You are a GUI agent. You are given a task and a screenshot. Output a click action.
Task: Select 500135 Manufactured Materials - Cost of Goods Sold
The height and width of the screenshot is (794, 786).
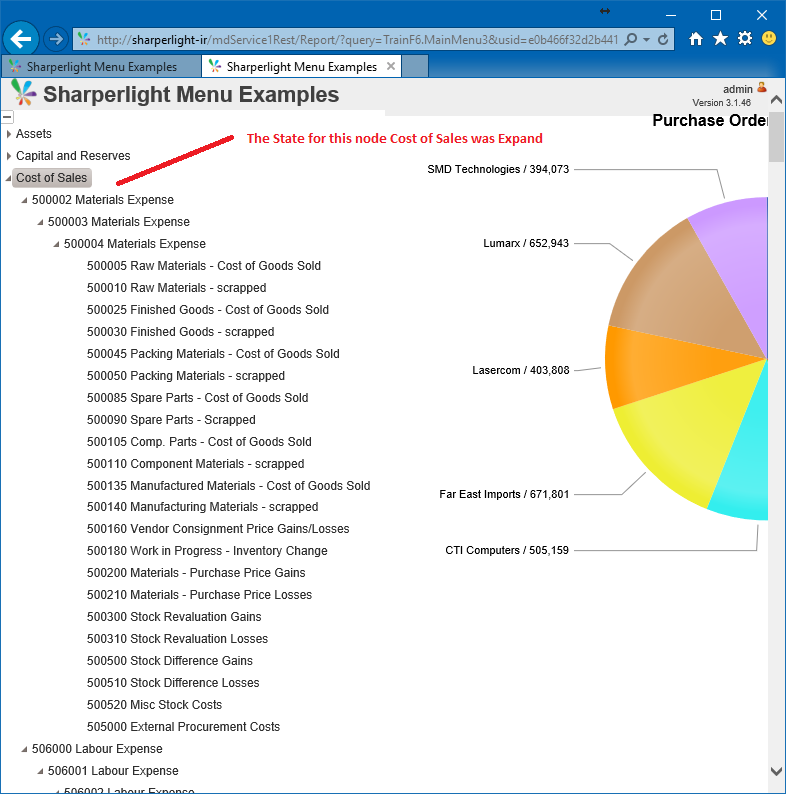[x=228, y=486]
